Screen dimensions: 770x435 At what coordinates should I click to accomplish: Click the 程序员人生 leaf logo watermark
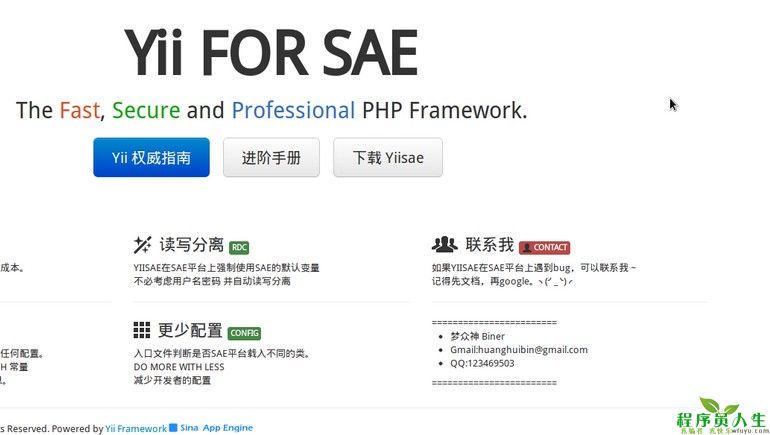tap(721, 416)
